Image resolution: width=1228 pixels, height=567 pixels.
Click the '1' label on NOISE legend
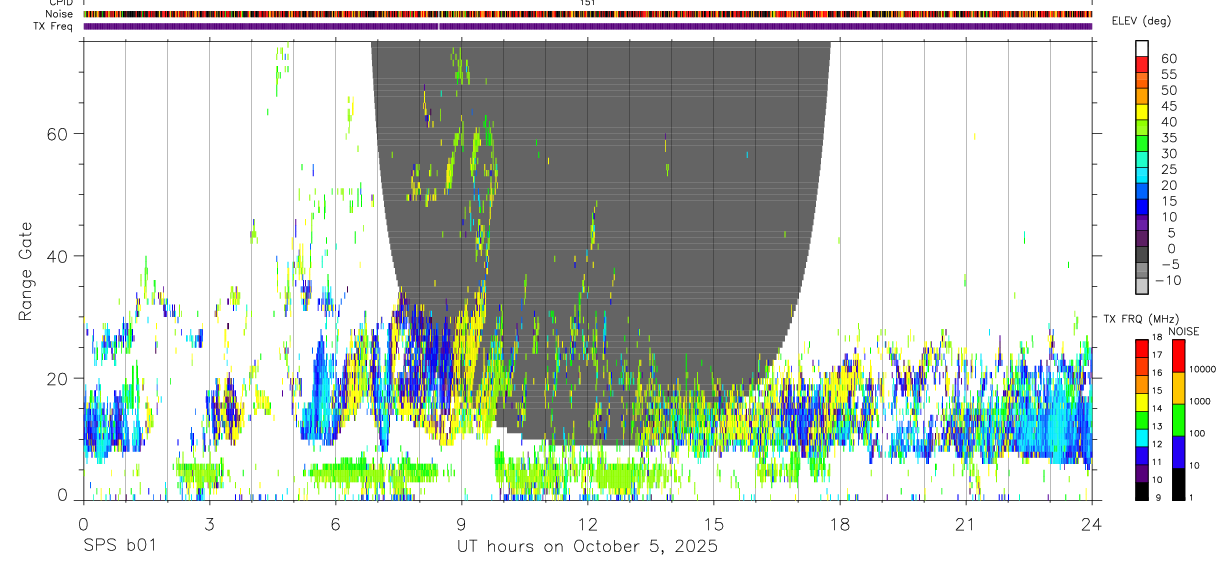[x=1190, y=497]
